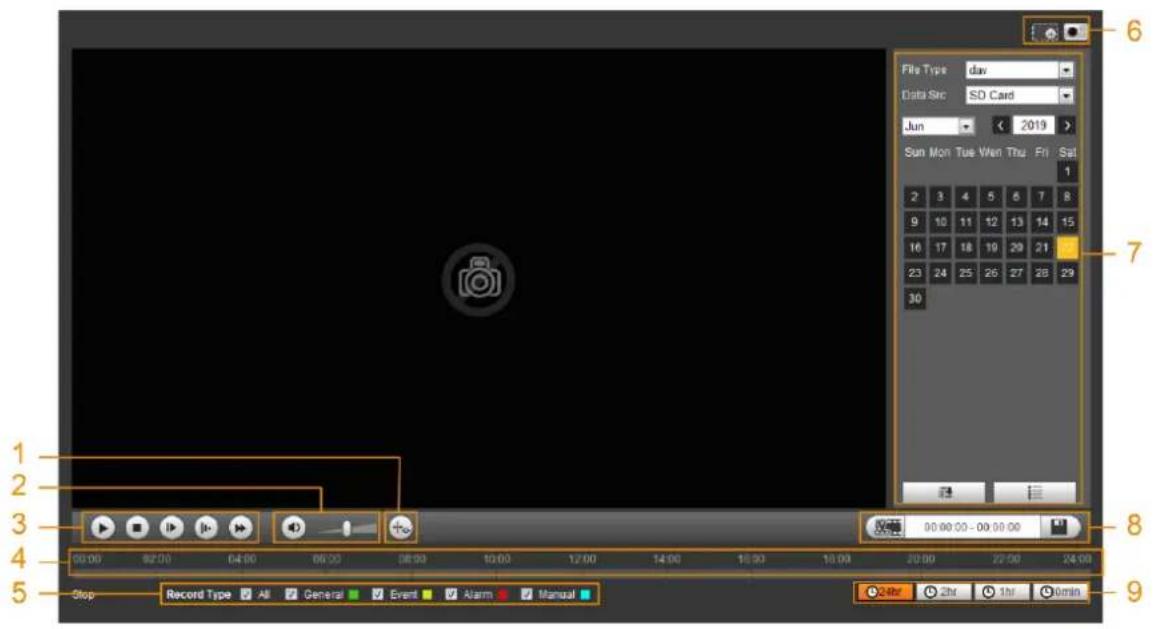Select June 30 in the calendar
Viewport: 1156px width, 629px height.
click(915, 299)
